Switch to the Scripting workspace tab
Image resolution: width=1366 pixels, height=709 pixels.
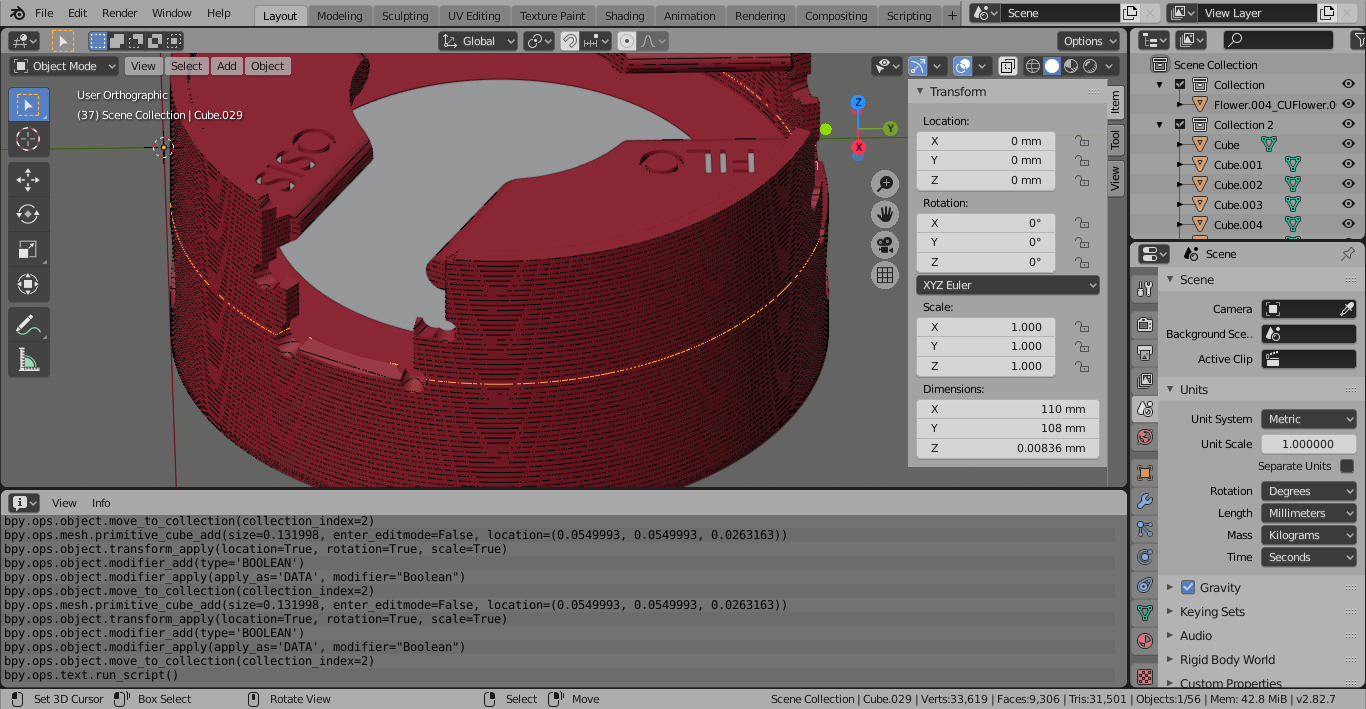click(x=909, y=16)
